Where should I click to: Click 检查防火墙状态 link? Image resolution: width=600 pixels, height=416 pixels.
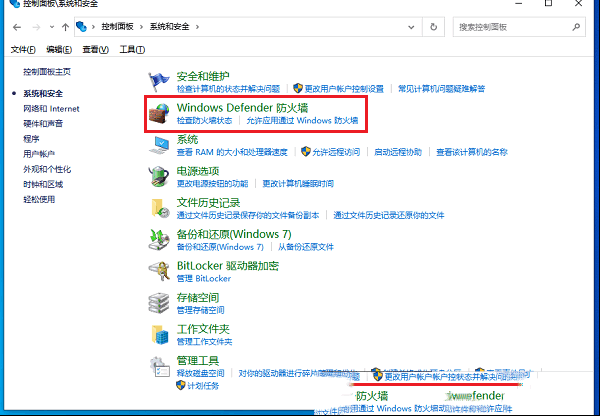[x=204, y=121]
